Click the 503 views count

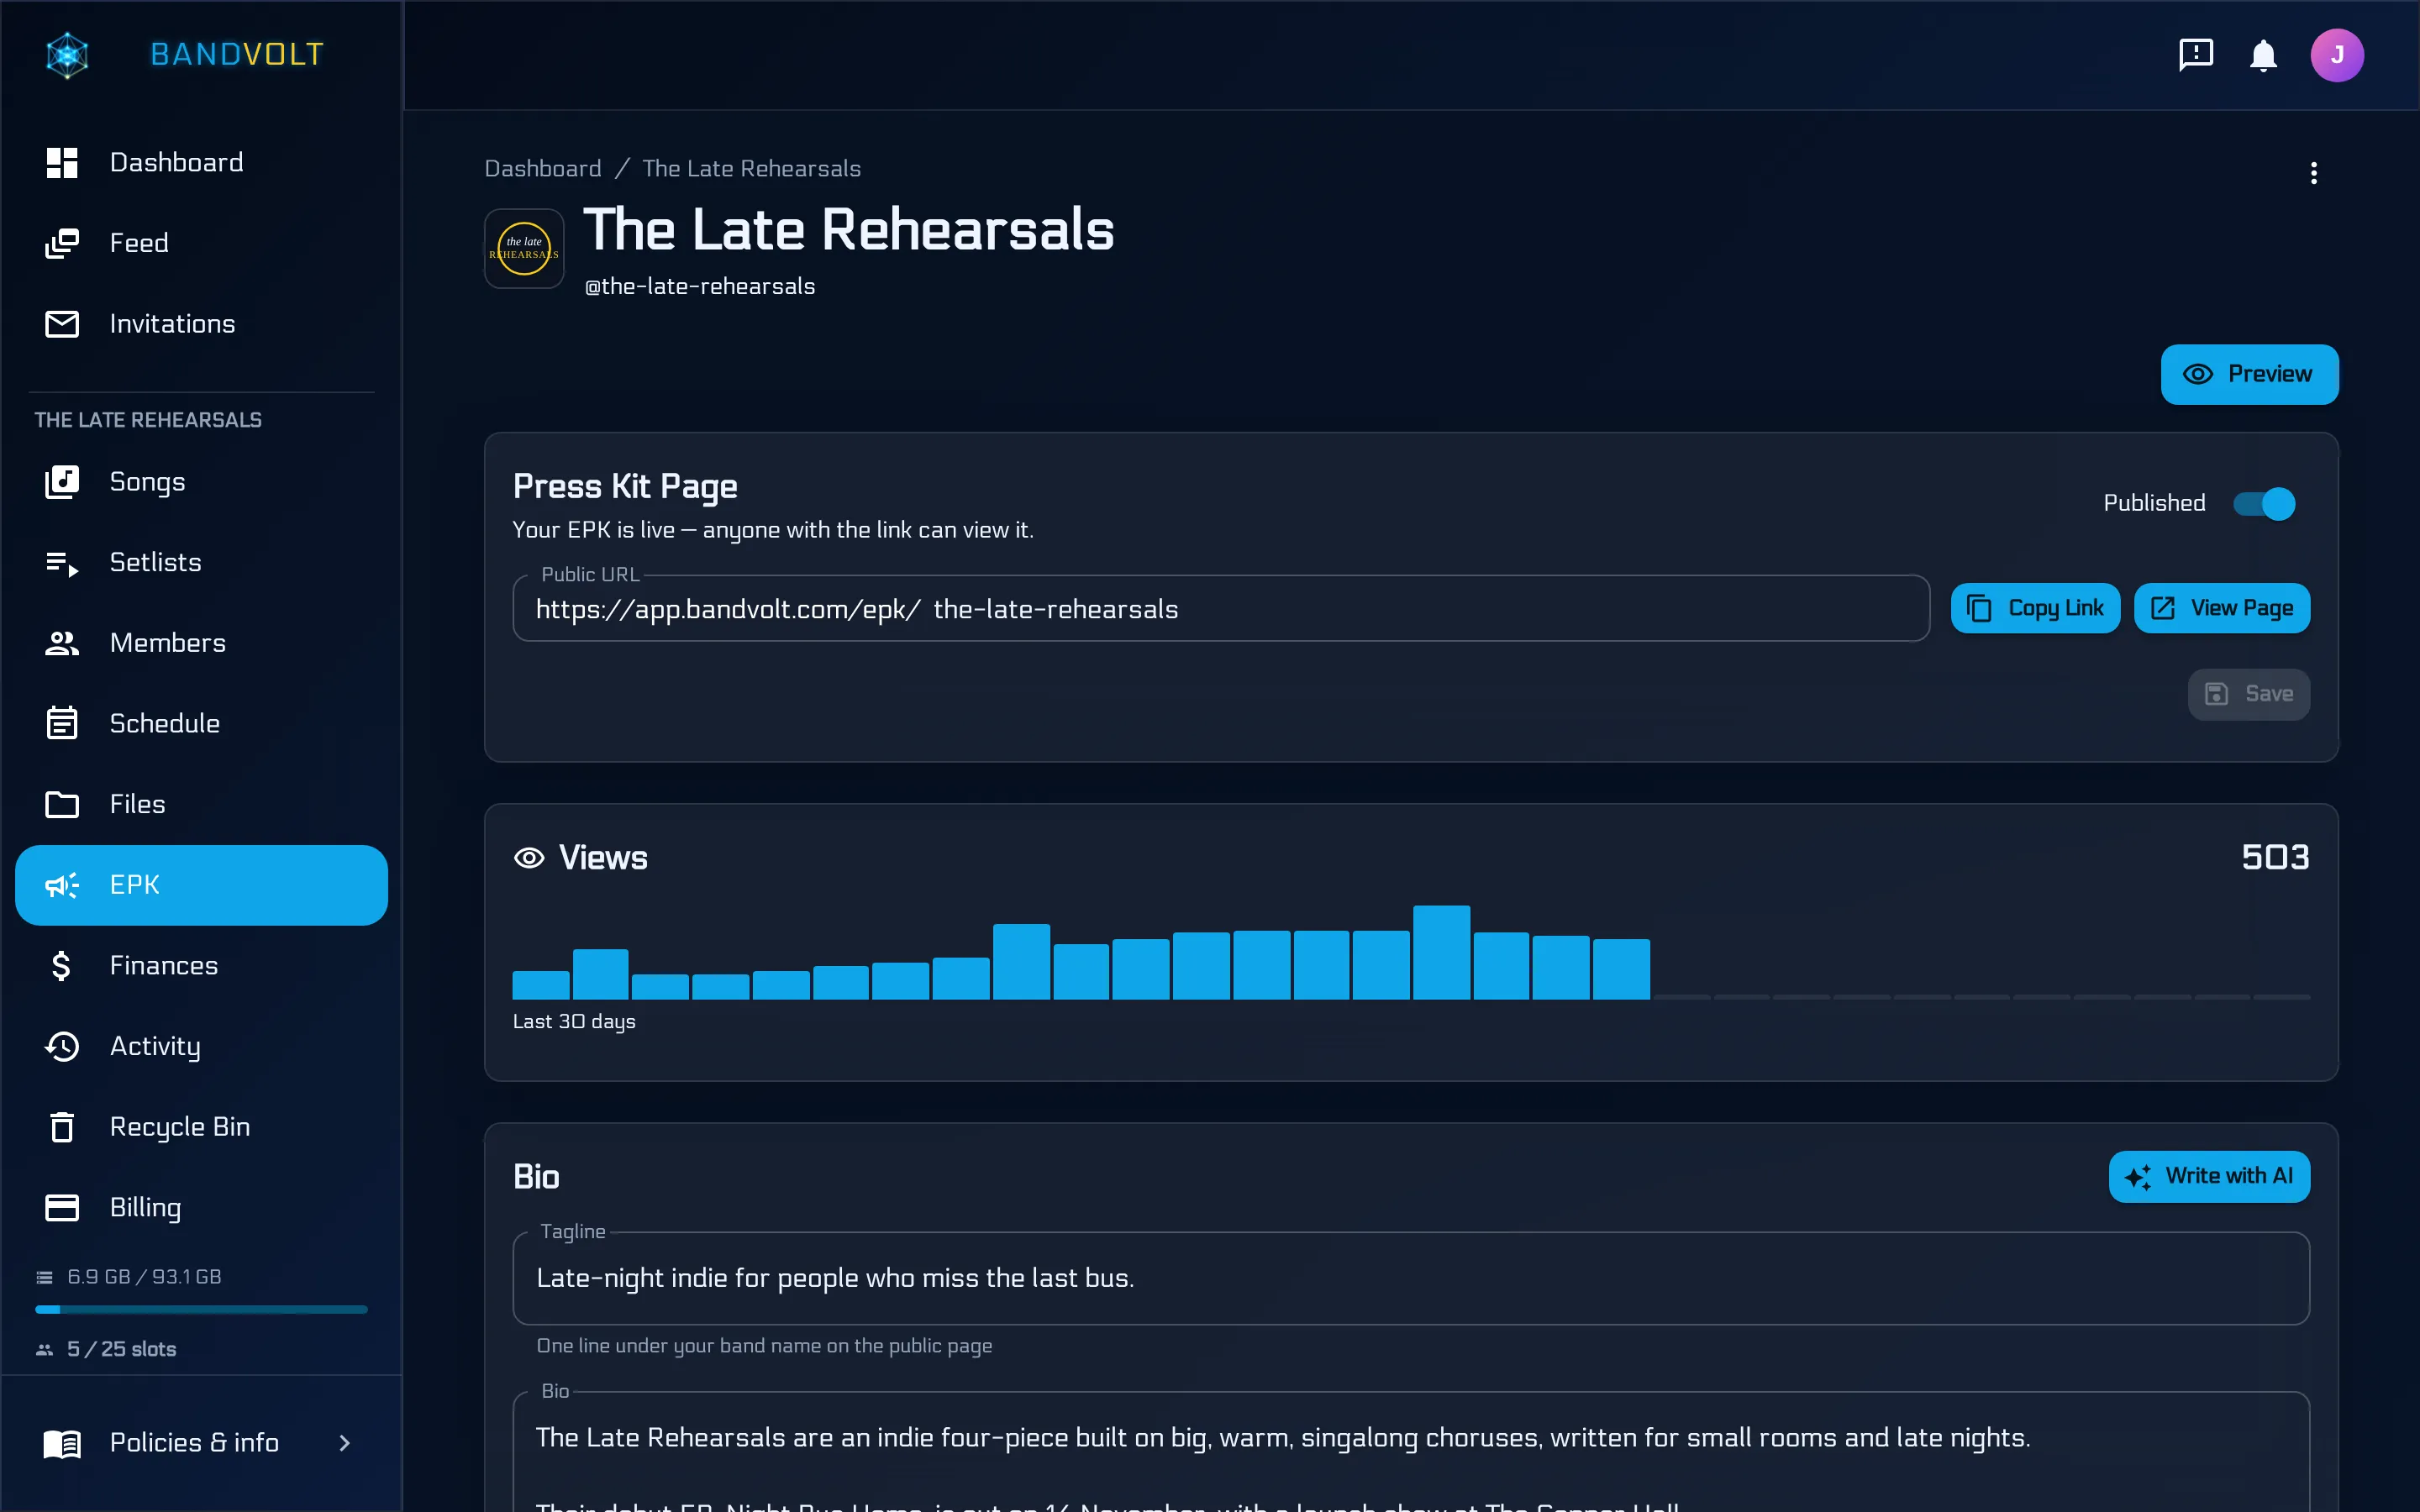(x=2275, y=858)
